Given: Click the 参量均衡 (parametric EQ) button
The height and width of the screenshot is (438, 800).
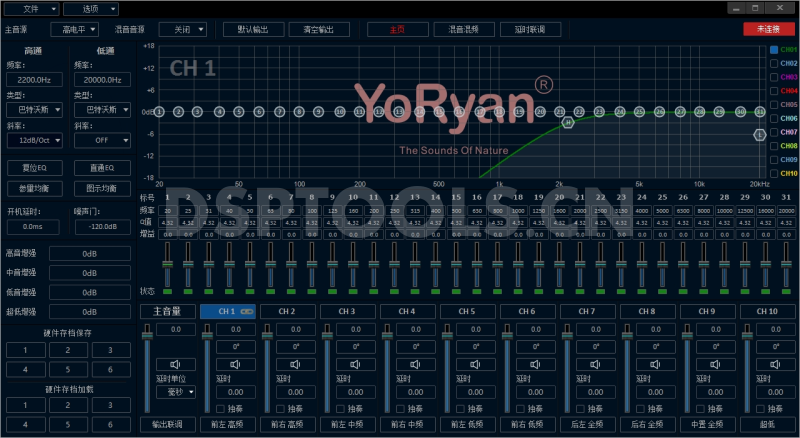Looking at the screenshot, I should (35, 188).
